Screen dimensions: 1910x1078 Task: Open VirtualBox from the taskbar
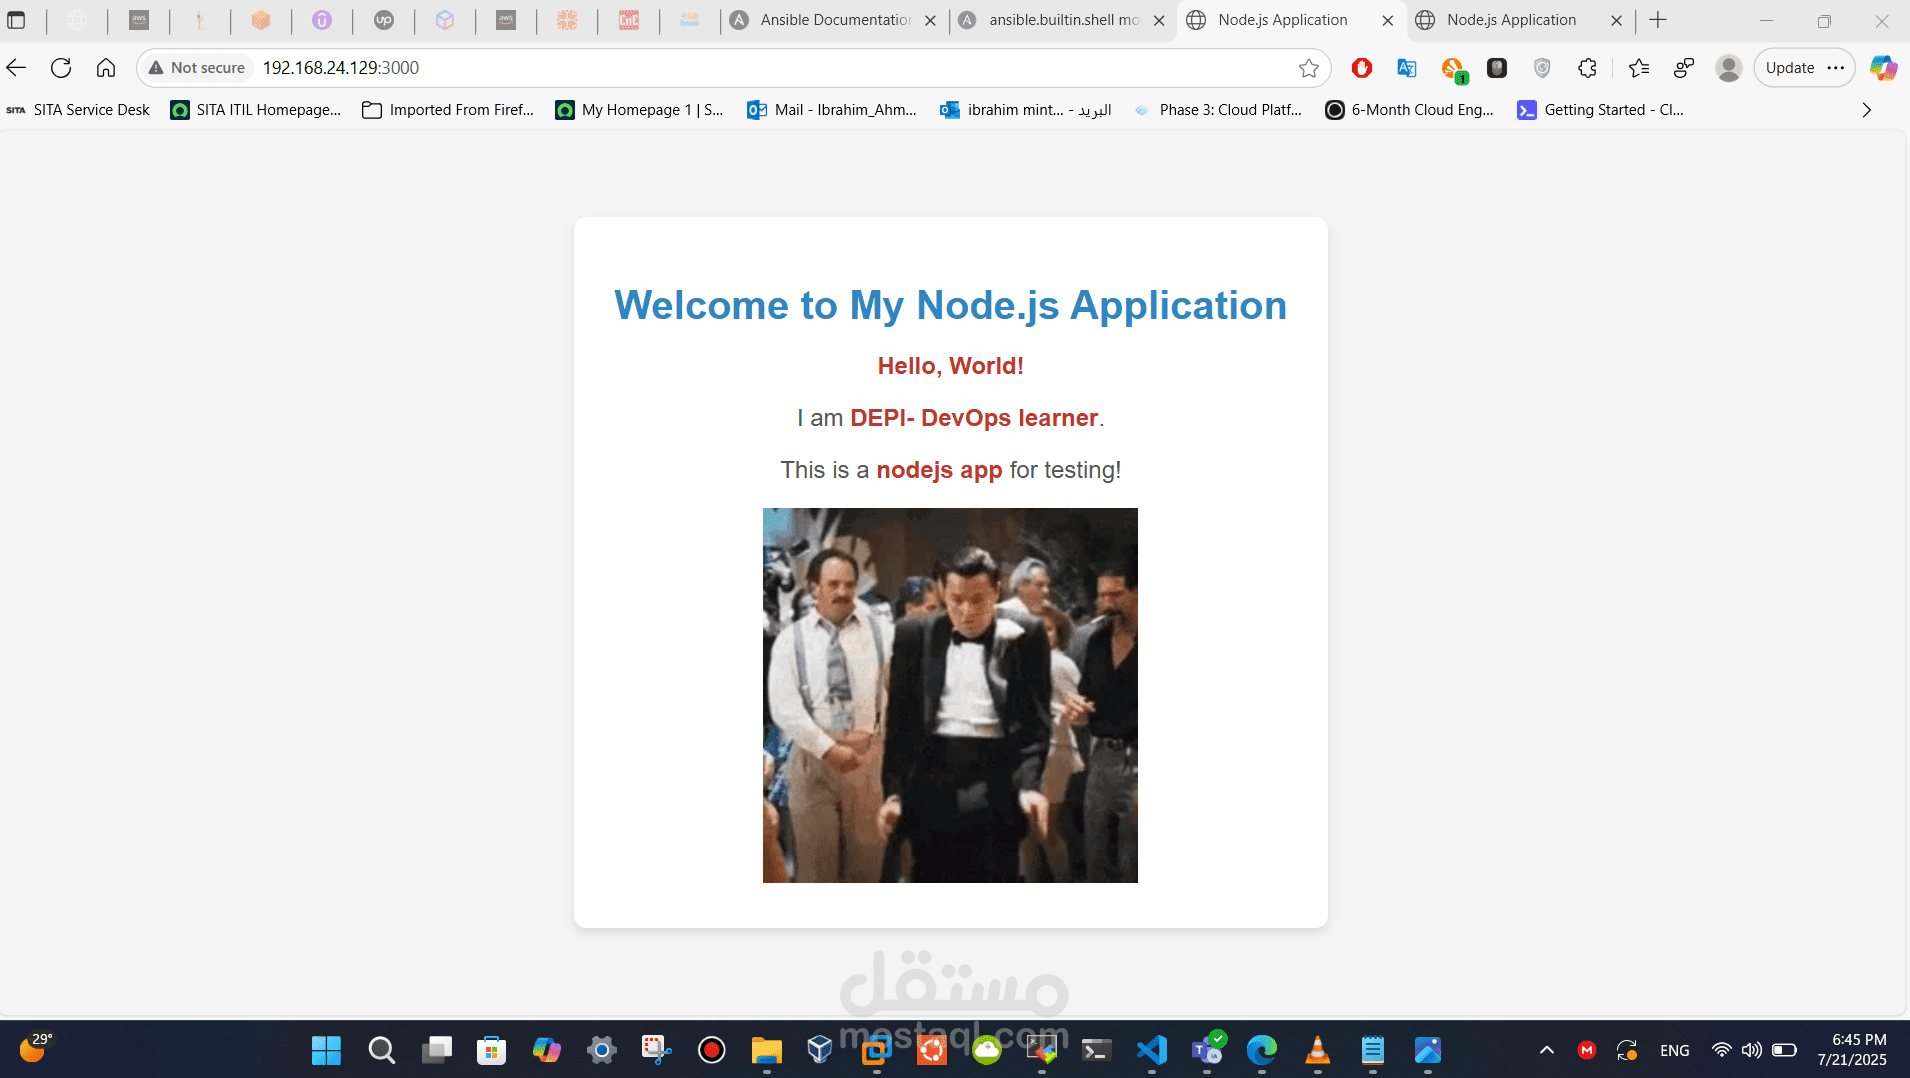[820, 1050]
